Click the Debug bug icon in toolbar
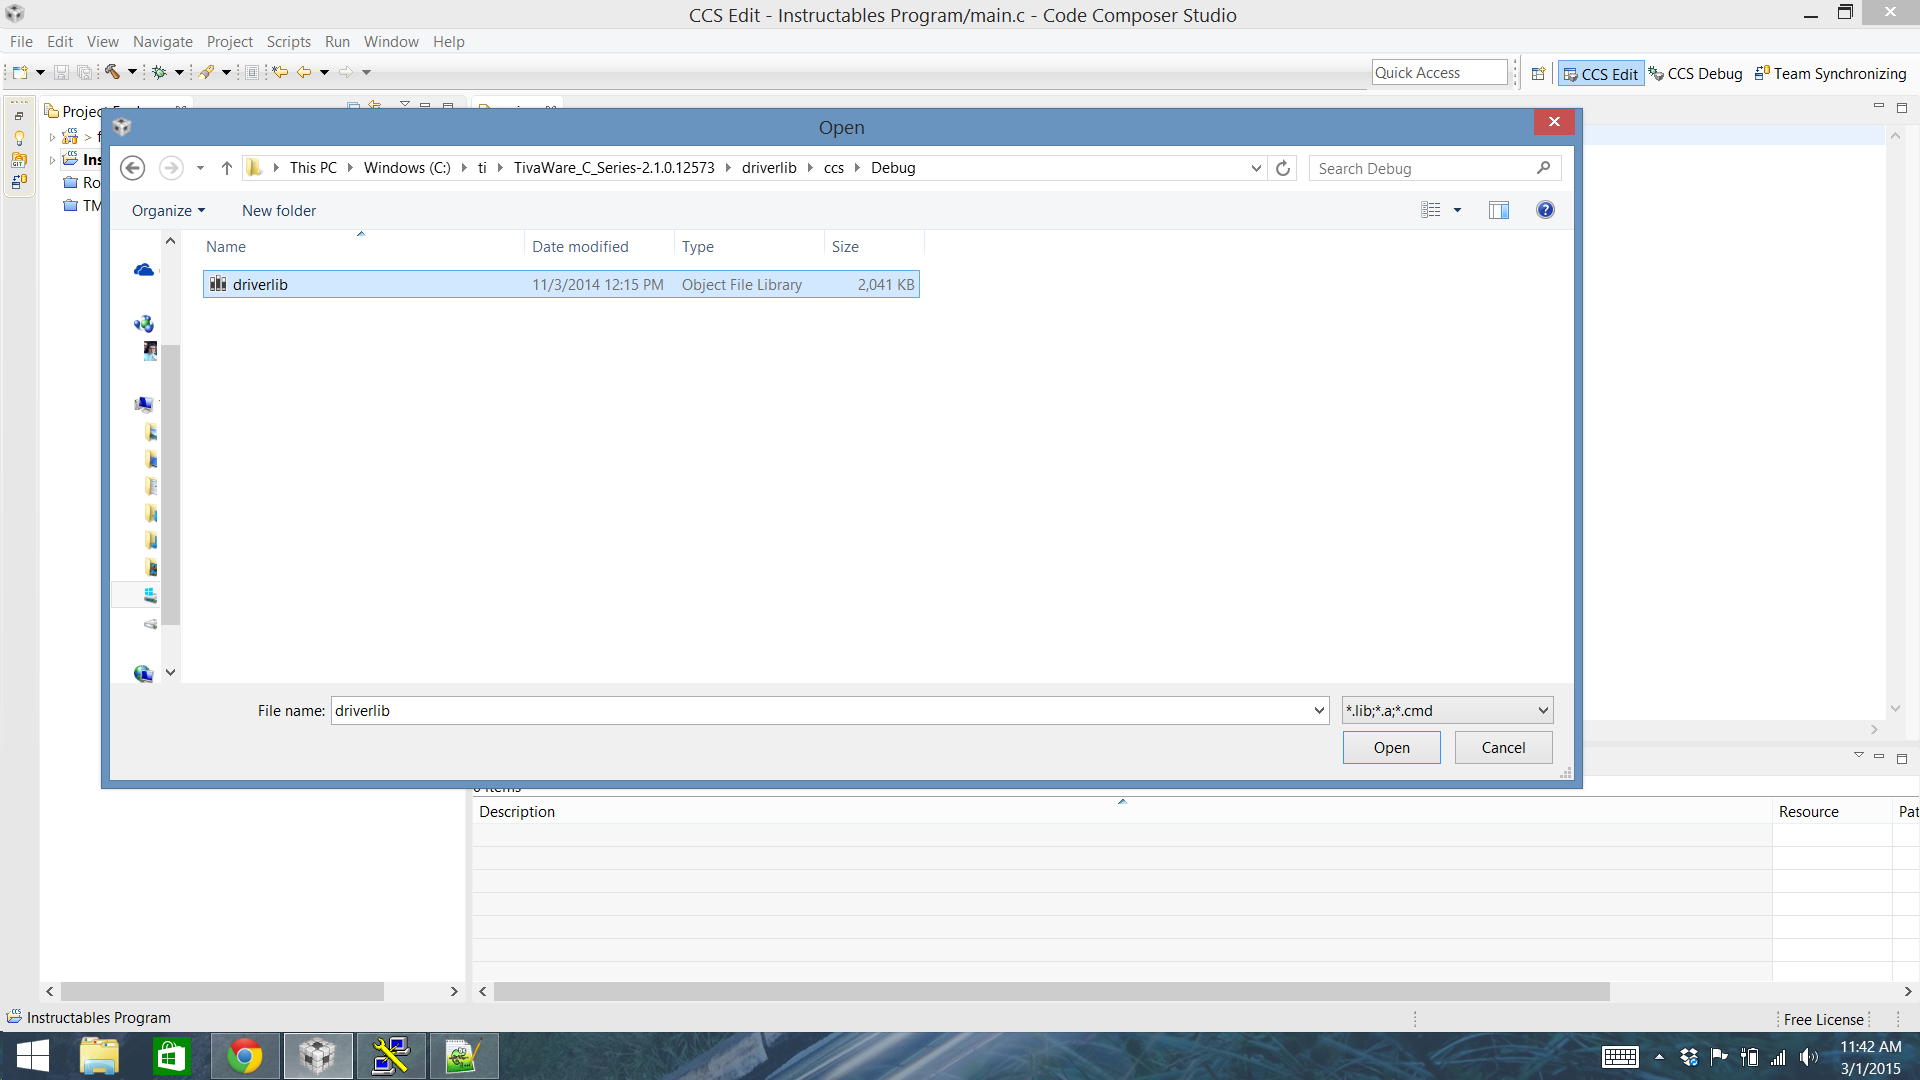 [159, 72]
